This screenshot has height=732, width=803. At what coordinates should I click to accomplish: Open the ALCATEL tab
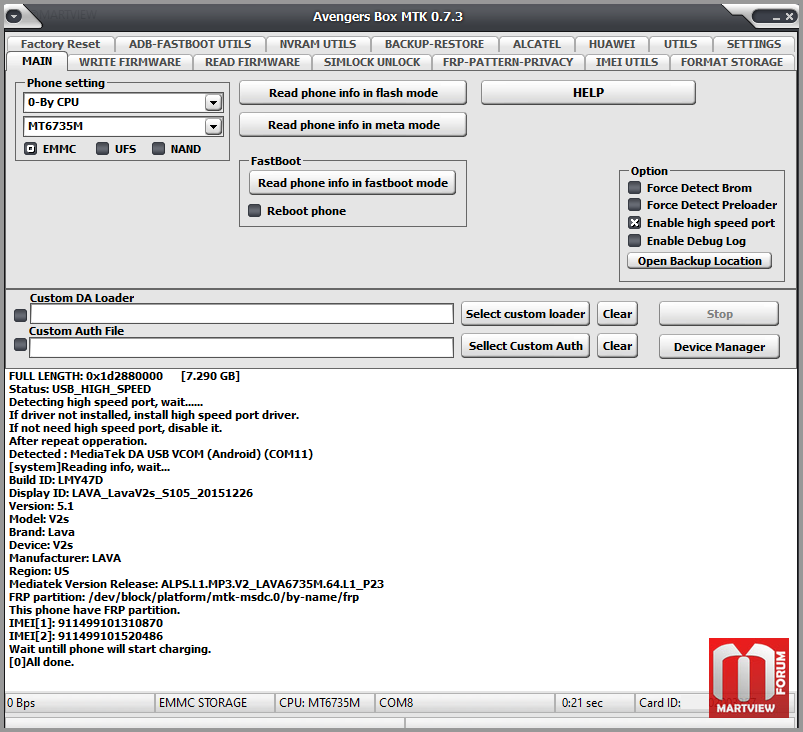(x=536, y=44)
